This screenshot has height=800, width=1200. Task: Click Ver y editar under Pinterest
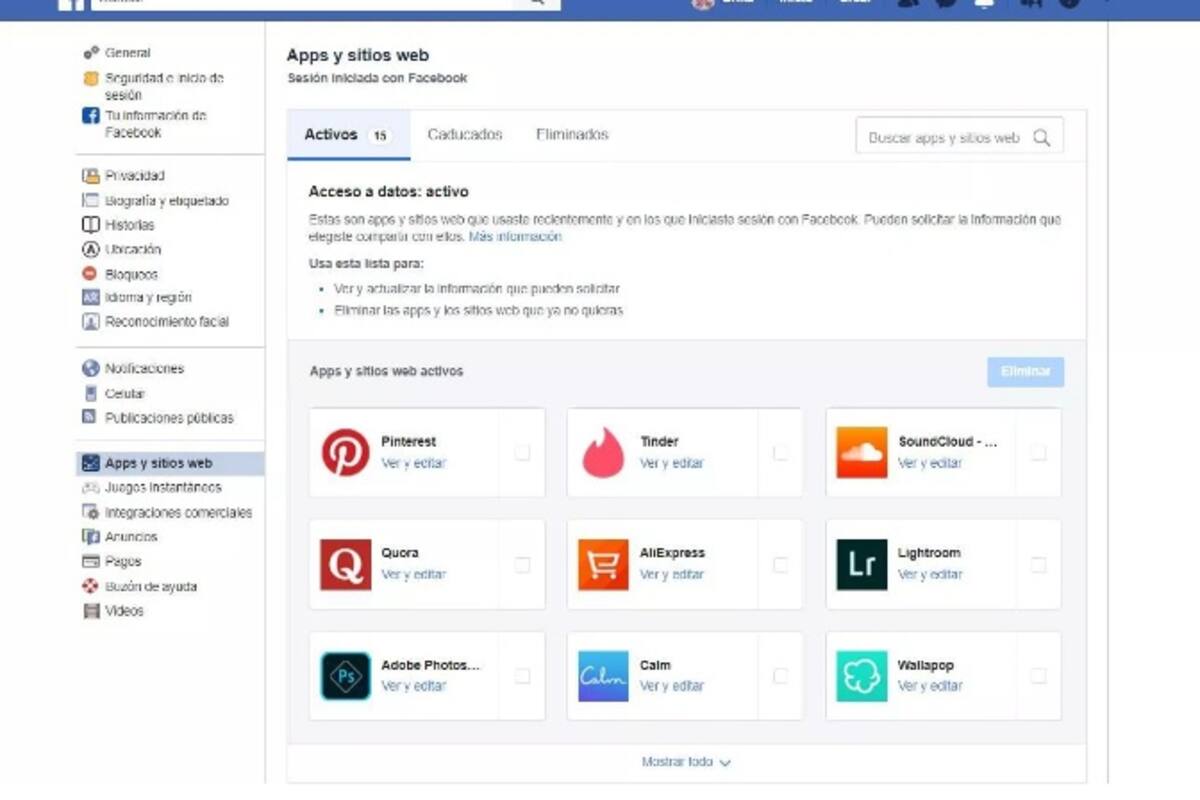(413, 464)
